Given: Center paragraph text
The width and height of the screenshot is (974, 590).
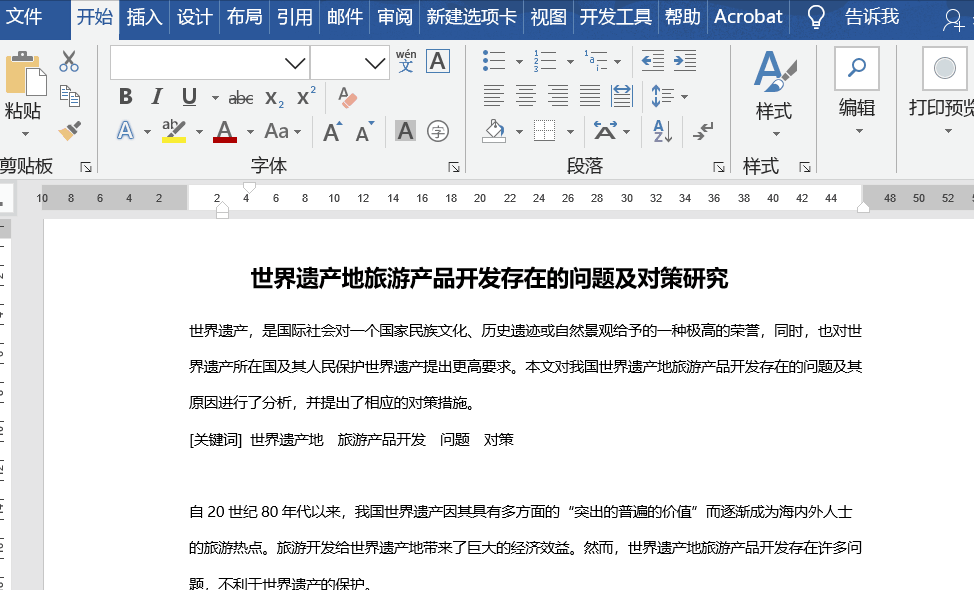Looking at the screenshot, I should (x=526, y=96).
